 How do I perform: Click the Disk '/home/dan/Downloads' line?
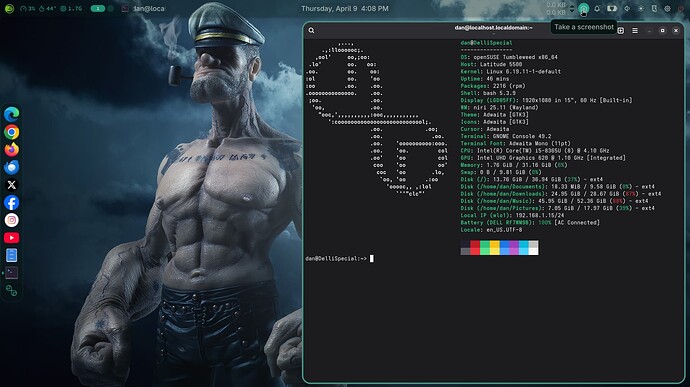point(561,194)
